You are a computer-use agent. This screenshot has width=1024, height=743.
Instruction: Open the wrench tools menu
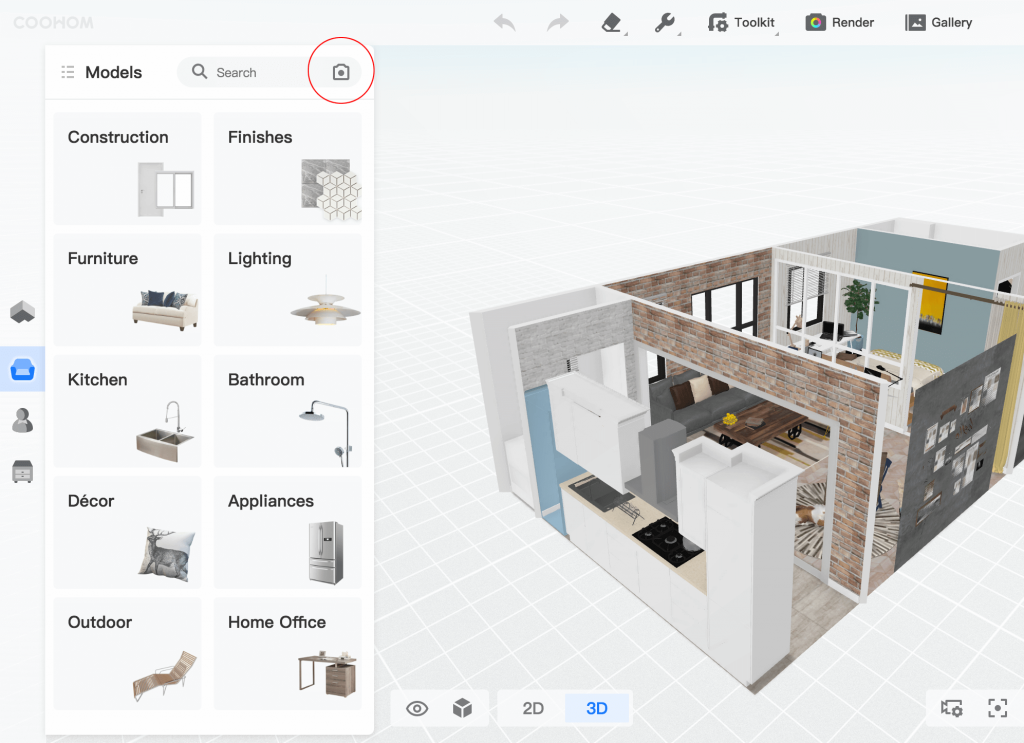(665, 23)
